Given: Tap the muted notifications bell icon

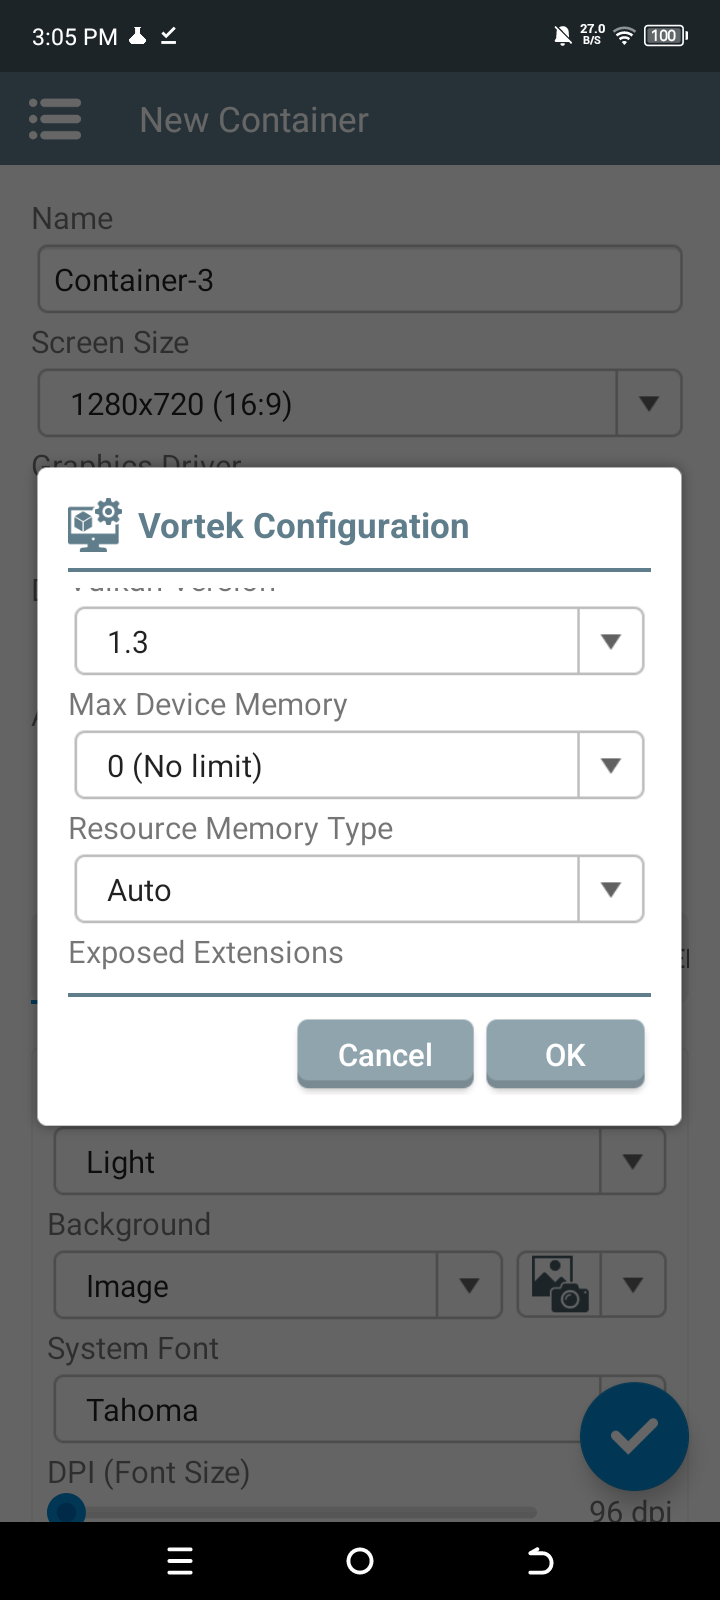Looking at the screenshot, I should [563, 36].
